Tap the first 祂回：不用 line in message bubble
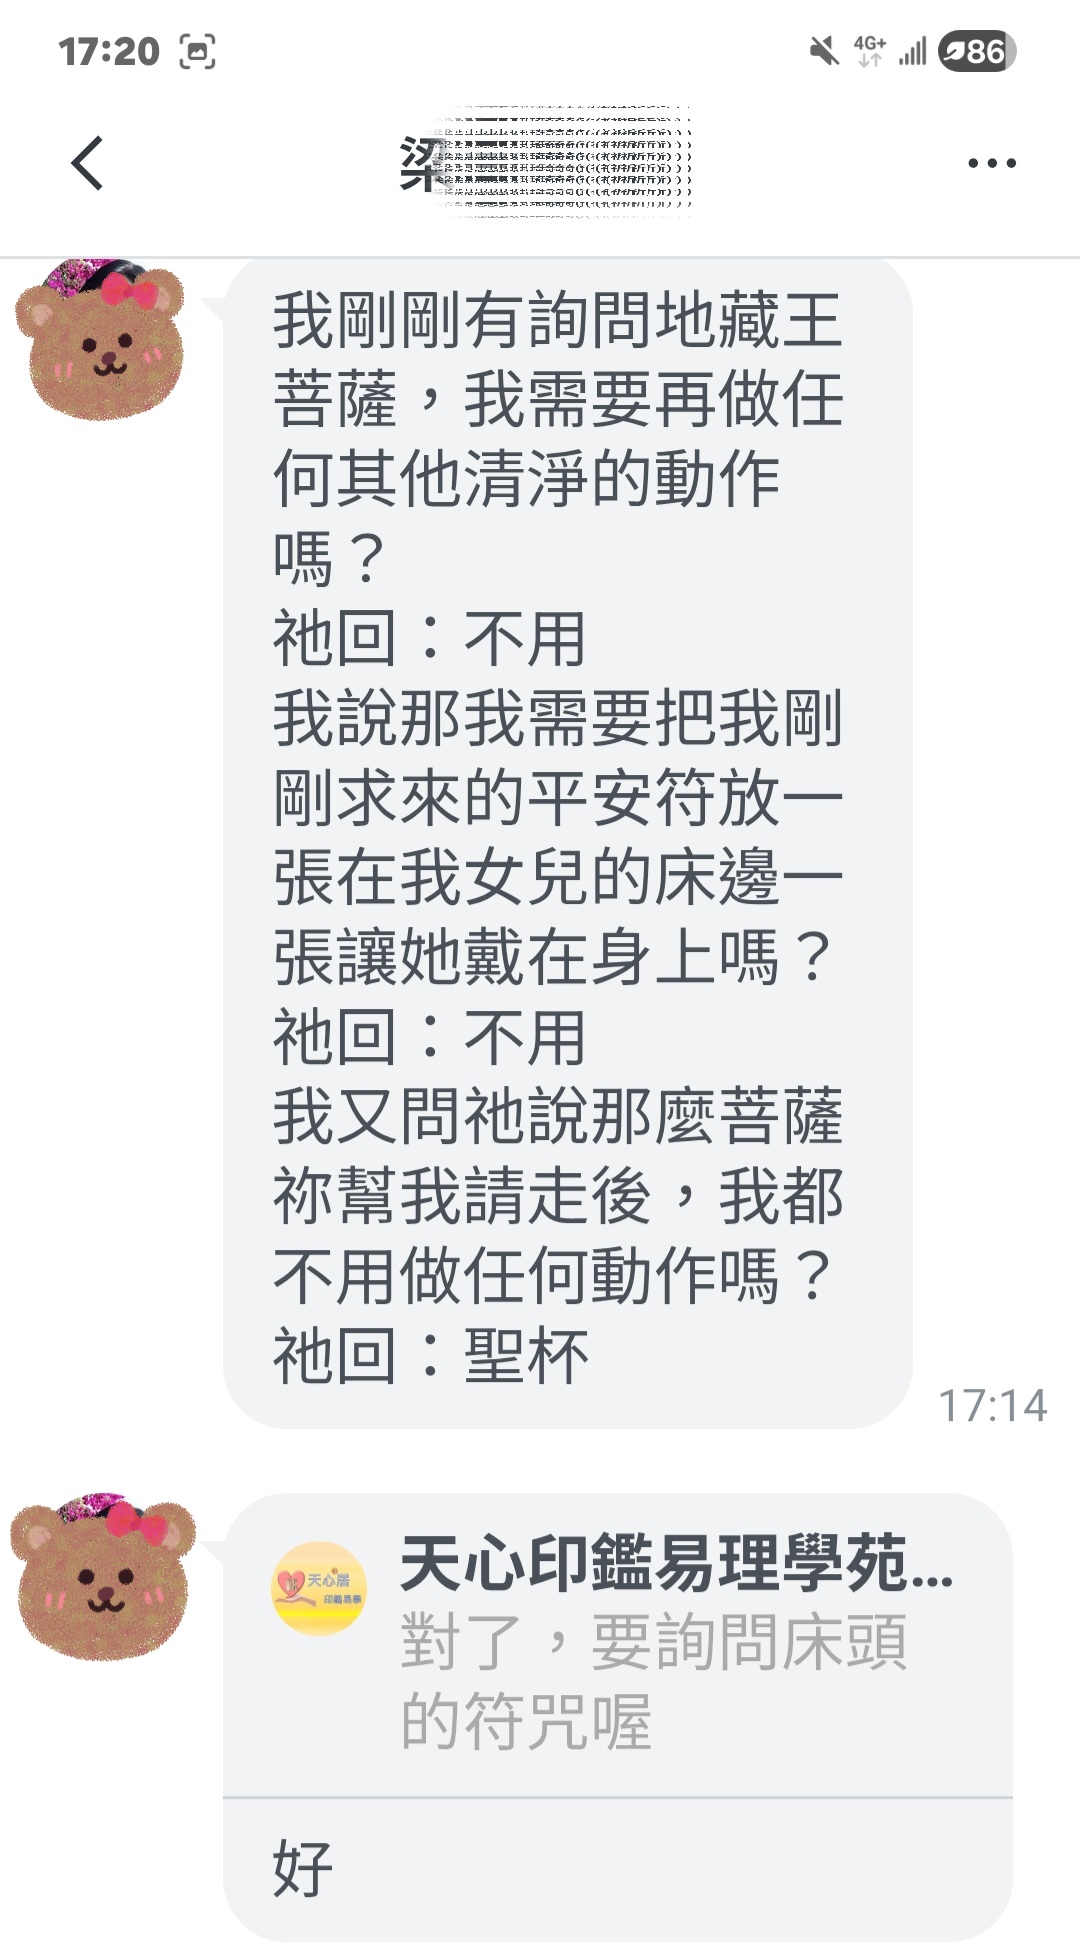Image resolution: width=1080 pixels, height=1952 pixels. coord(429,638)
